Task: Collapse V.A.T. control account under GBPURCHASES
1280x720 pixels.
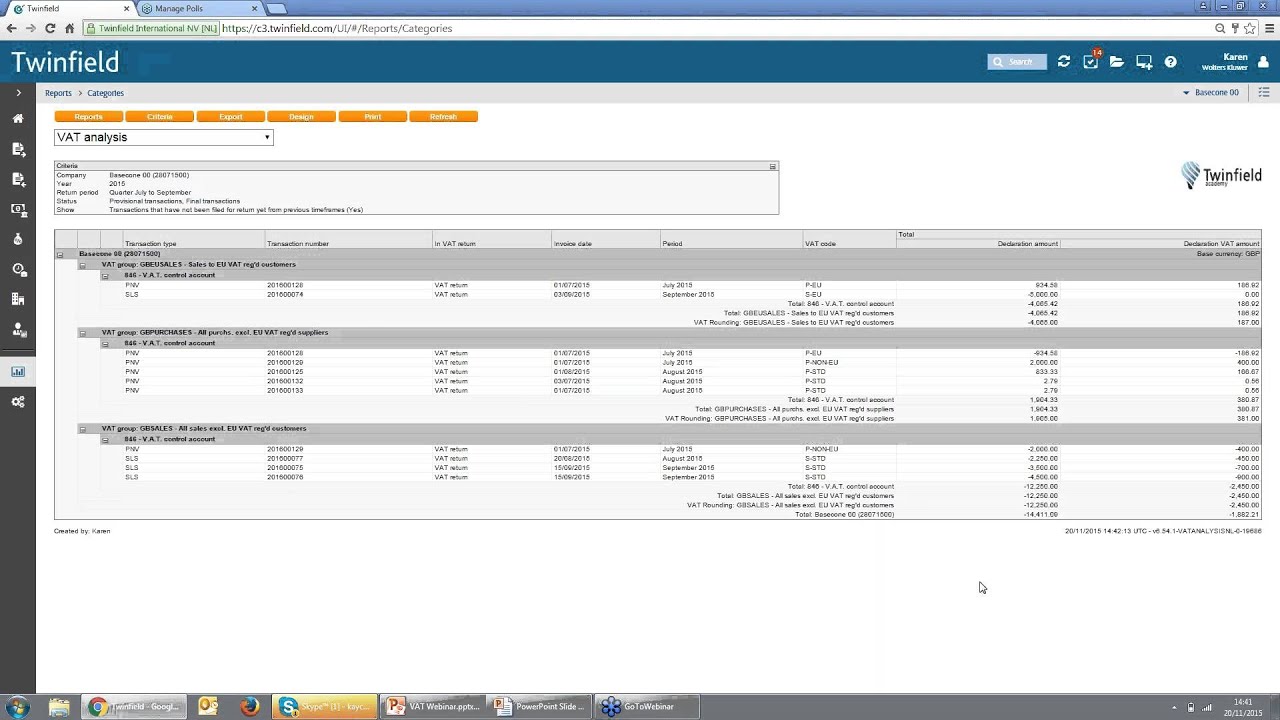Action: (x=104, y=343)
